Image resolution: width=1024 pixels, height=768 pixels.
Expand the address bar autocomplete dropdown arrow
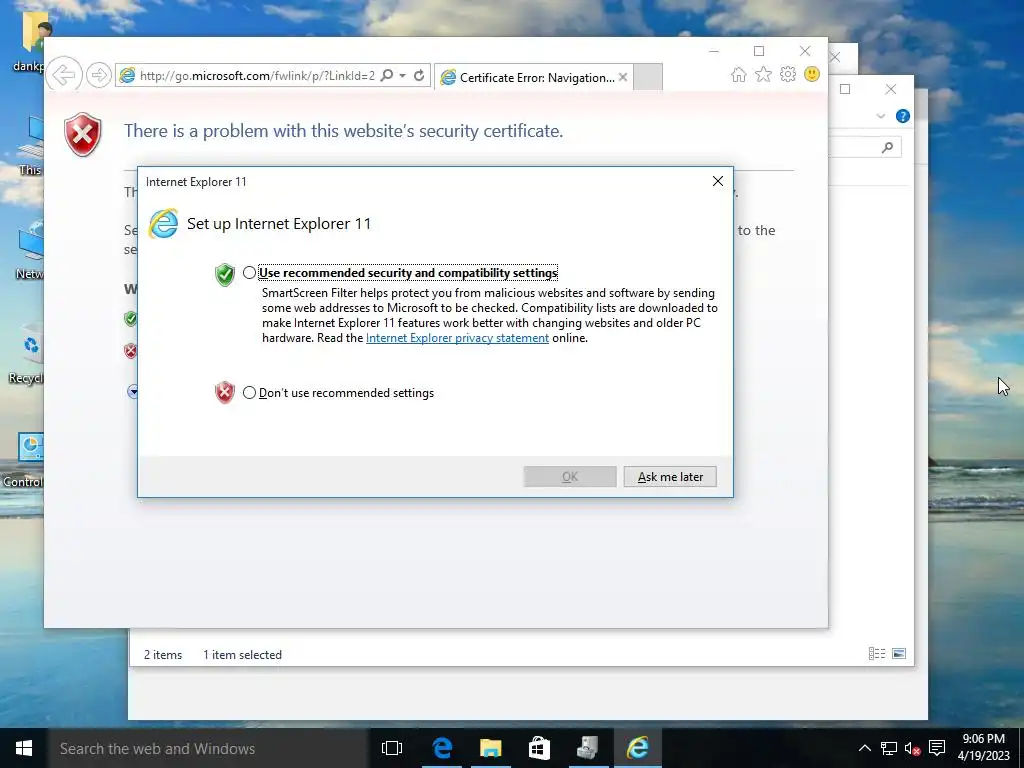[402, 75]
